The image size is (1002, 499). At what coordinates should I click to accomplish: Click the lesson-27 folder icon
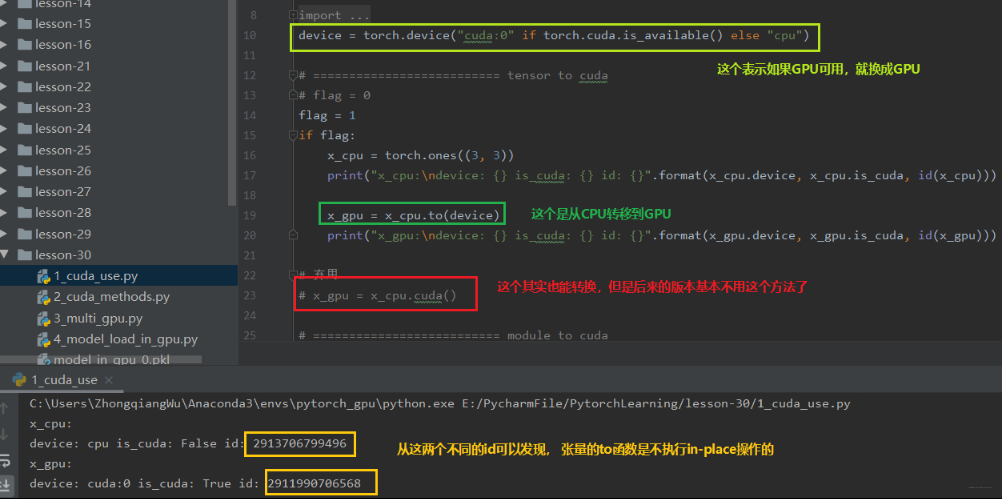[x=25, y=192]
